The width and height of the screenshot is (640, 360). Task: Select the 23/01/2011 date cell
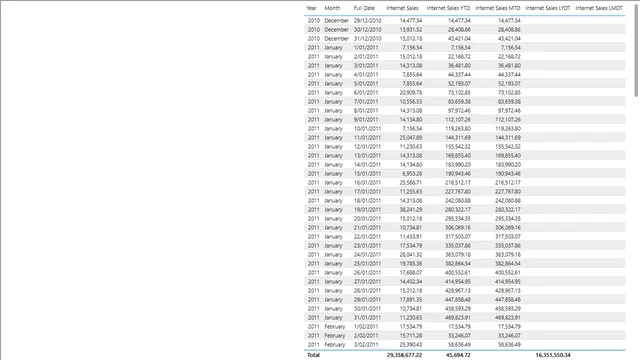click(367, 245)
